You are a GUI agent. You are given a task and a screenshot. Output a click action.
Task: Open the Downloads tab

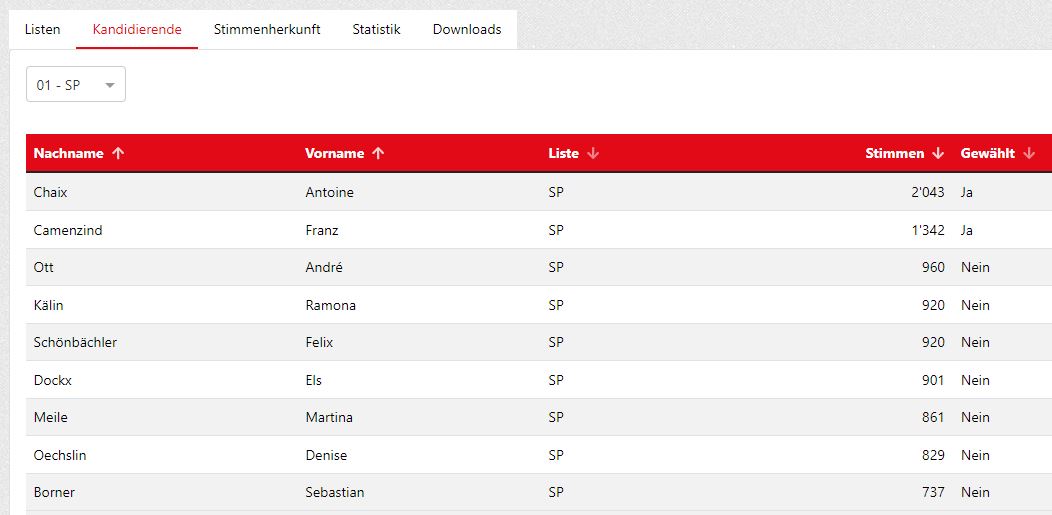(x=467, y=30)
